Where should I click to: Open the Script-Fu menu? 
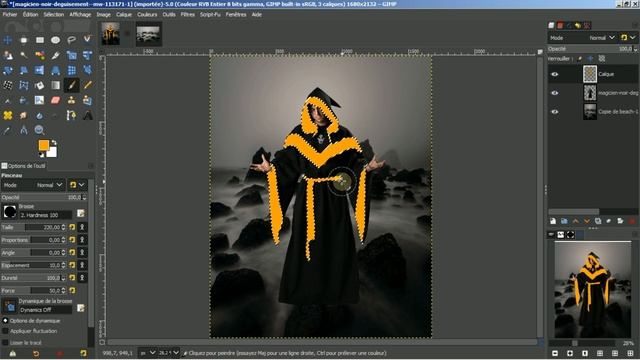pyautogui.click(x=210, y=14)
